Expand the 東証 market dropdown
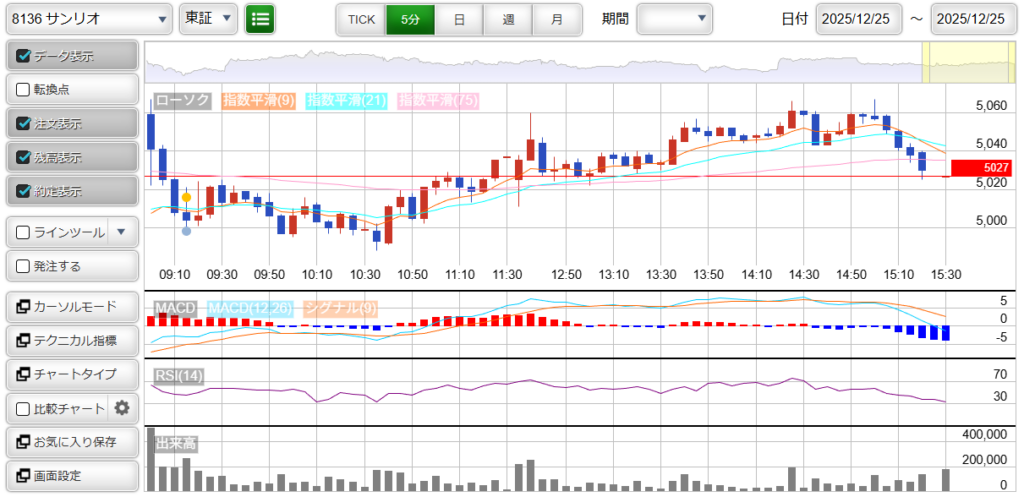 coord(209,18)
